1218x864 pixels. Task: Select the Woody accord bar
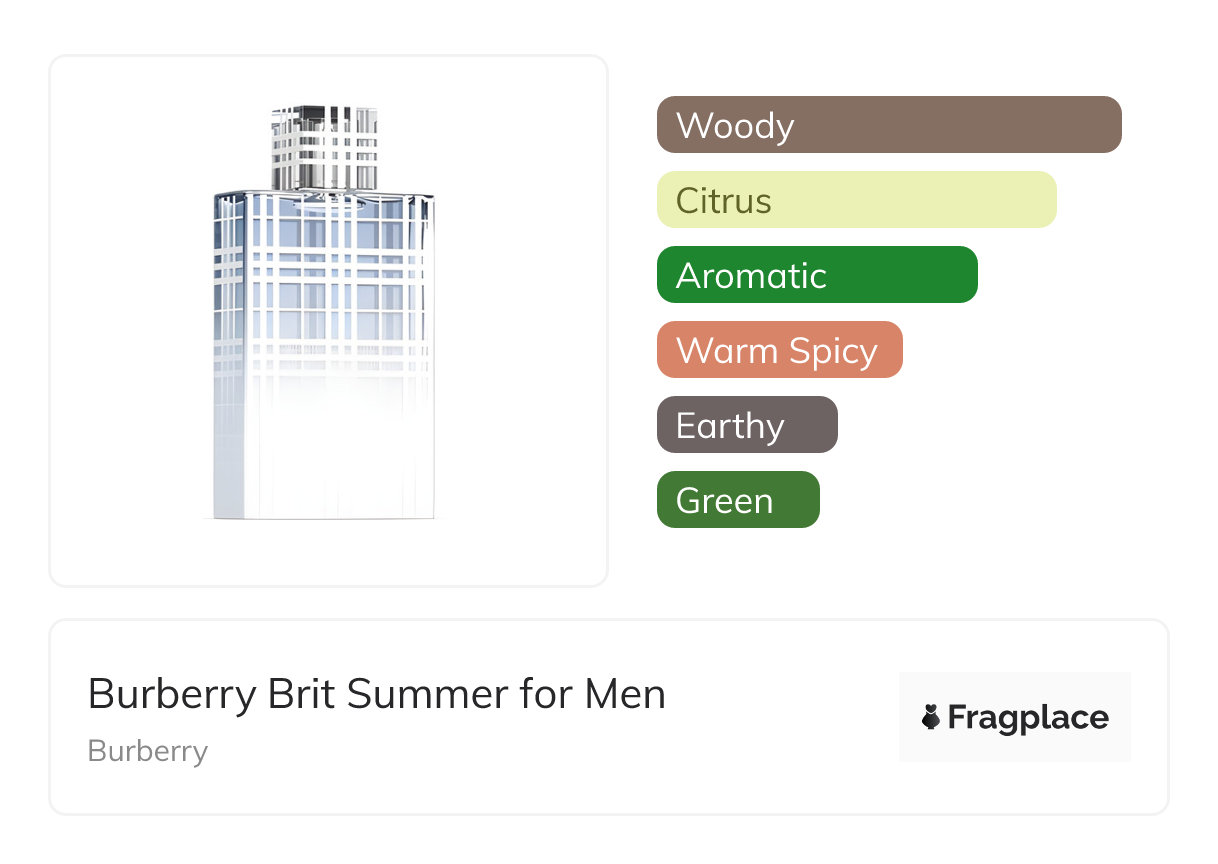point(888,125)
